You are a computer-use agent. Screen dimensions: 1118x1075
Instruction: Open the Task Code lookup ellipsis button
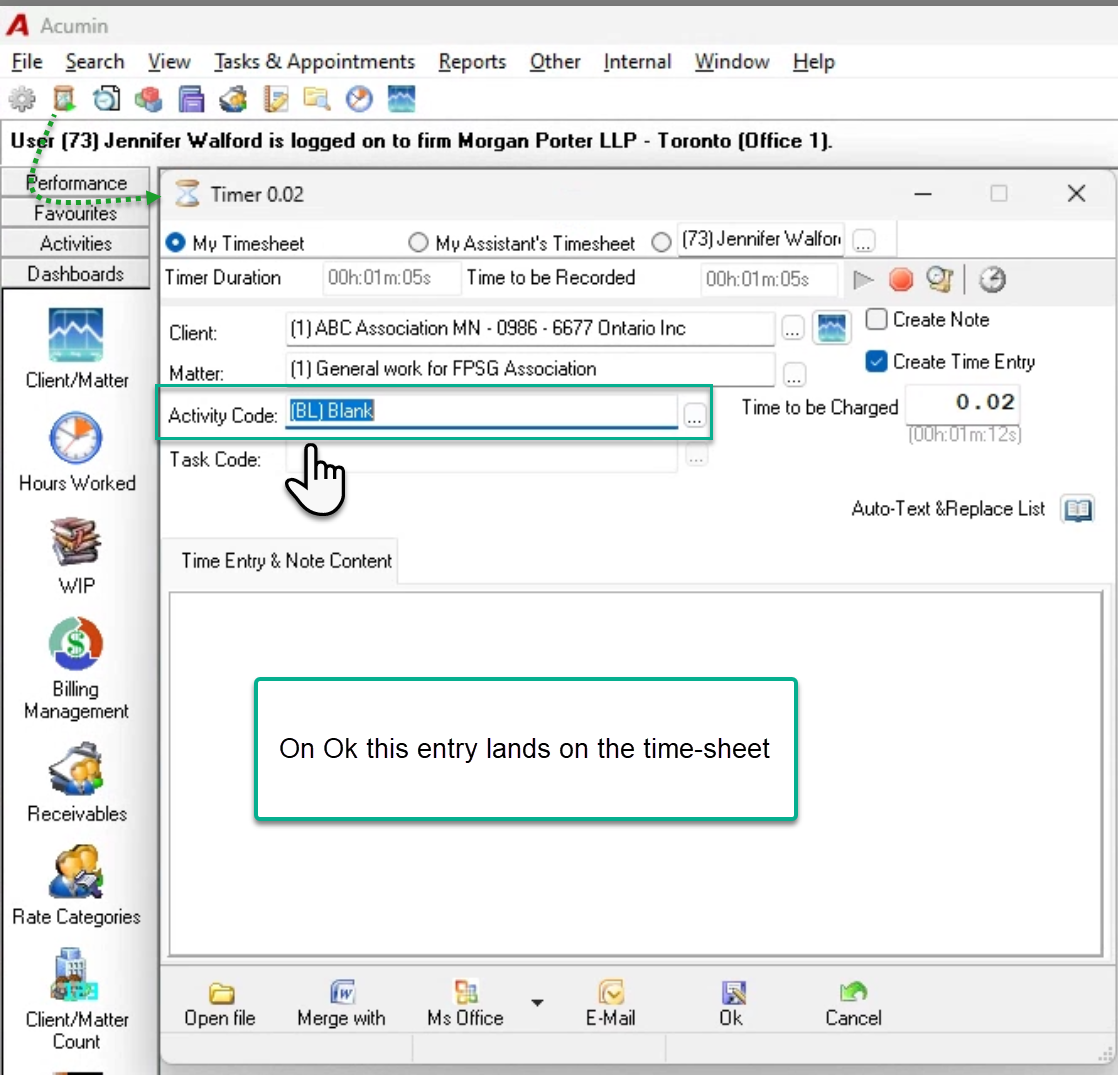(x=697, y=455)
